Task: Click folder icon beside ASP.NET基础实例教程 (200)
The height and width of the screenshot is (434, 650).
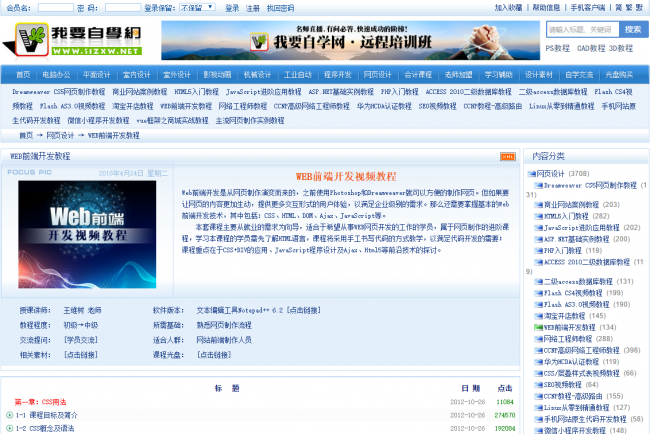Action: (x=538, y=239)
